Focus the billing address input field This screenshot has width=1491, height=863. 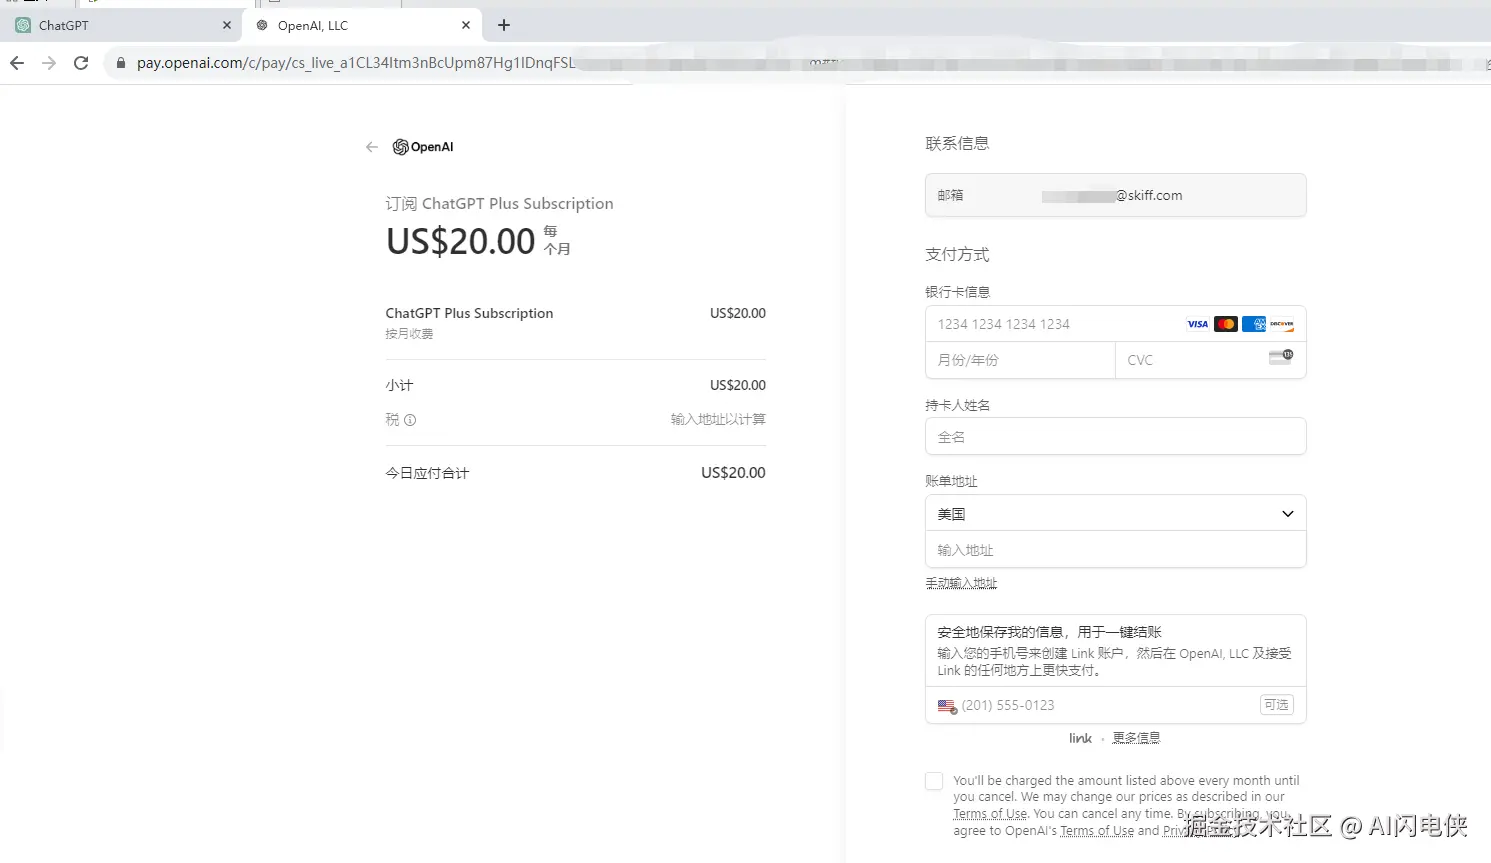tap(1115, 550)
